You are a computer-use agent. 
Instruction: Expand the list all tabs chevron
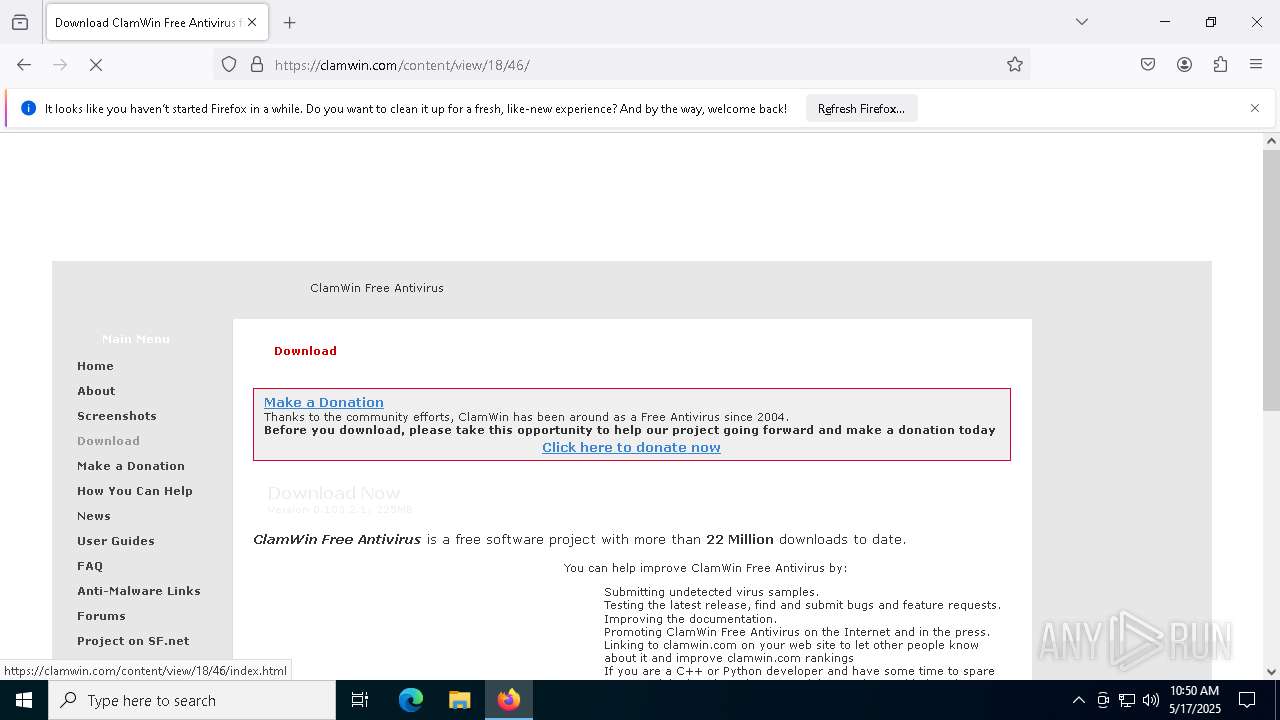(1081, 22)
